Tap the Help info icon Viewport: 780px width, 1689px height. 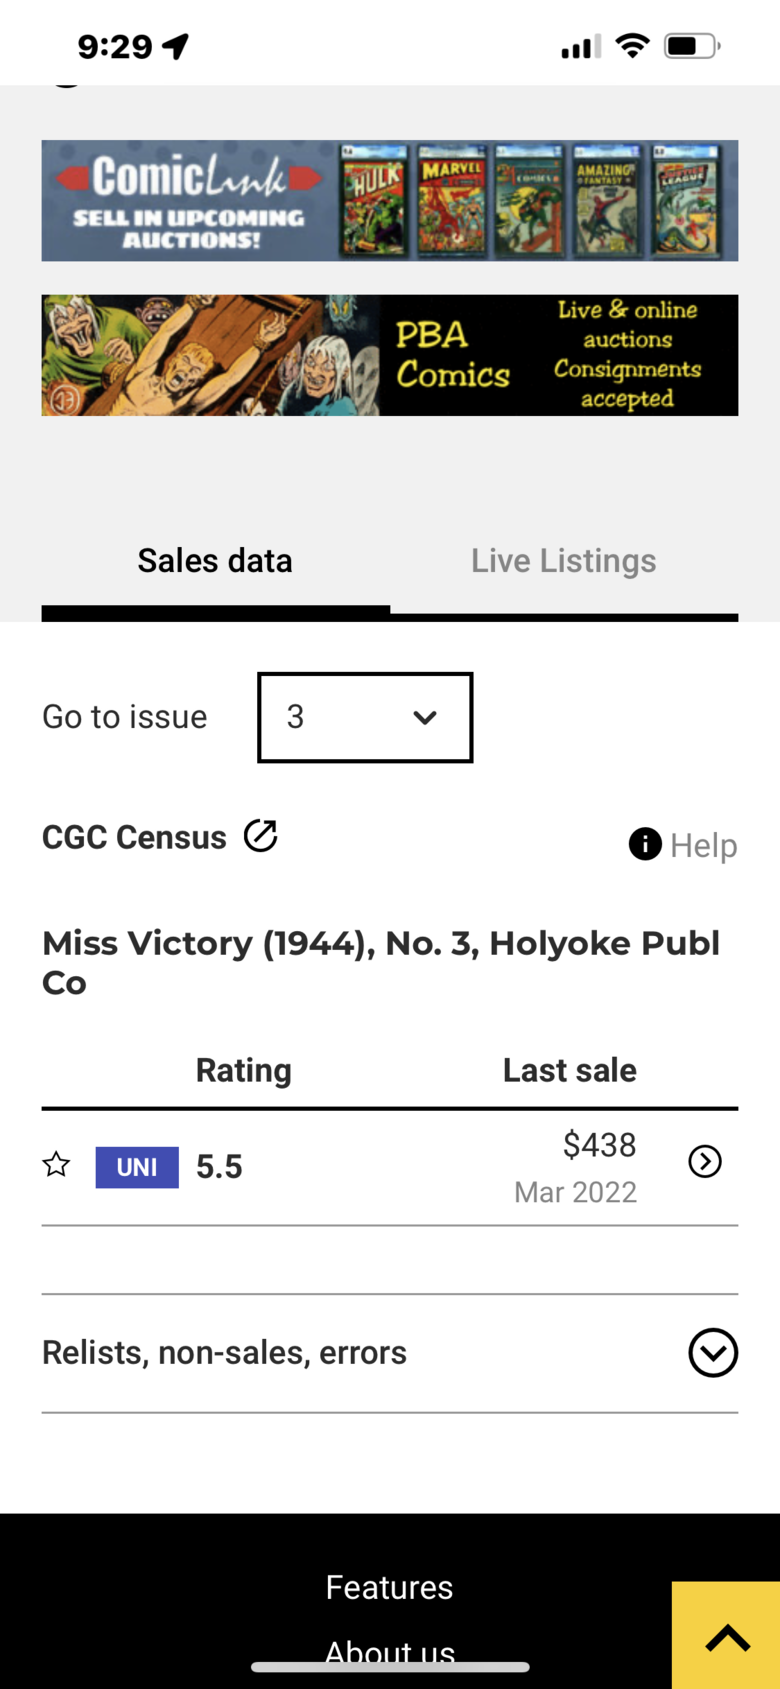tap(645, 844)
